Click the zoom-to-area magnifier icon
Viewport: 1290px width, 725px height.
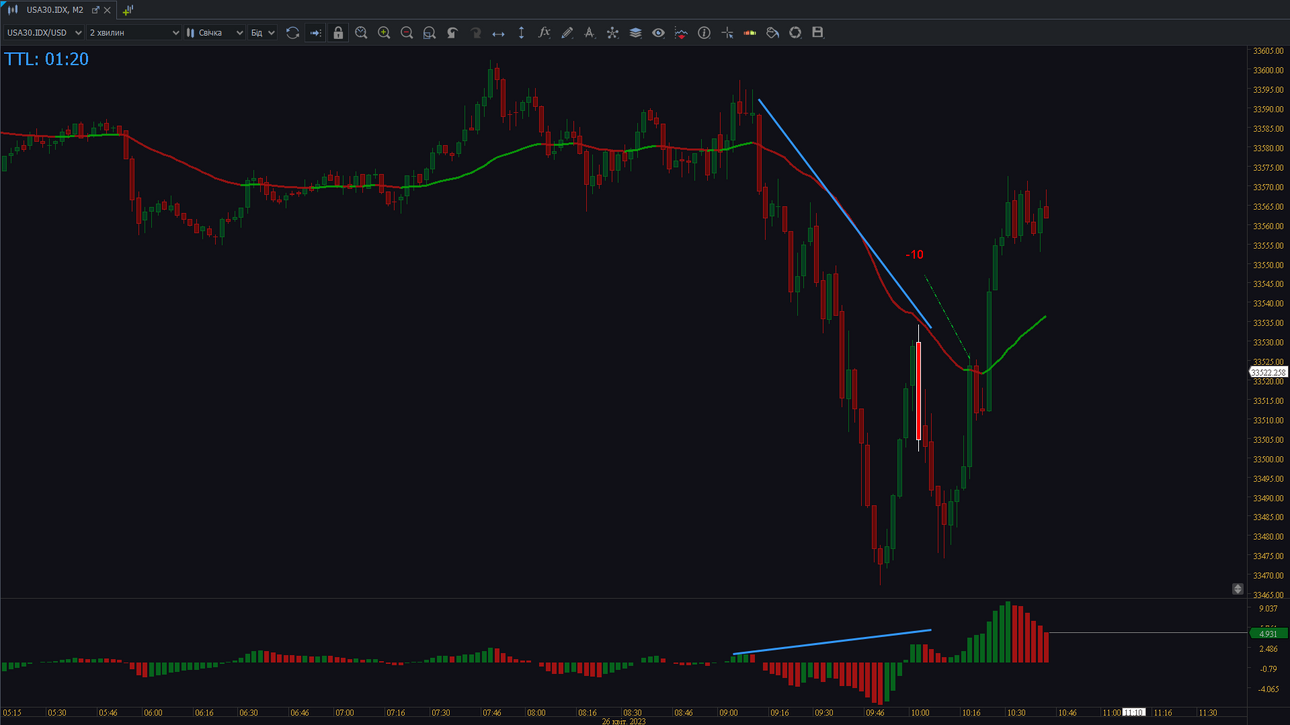click(x=429, y=33)
